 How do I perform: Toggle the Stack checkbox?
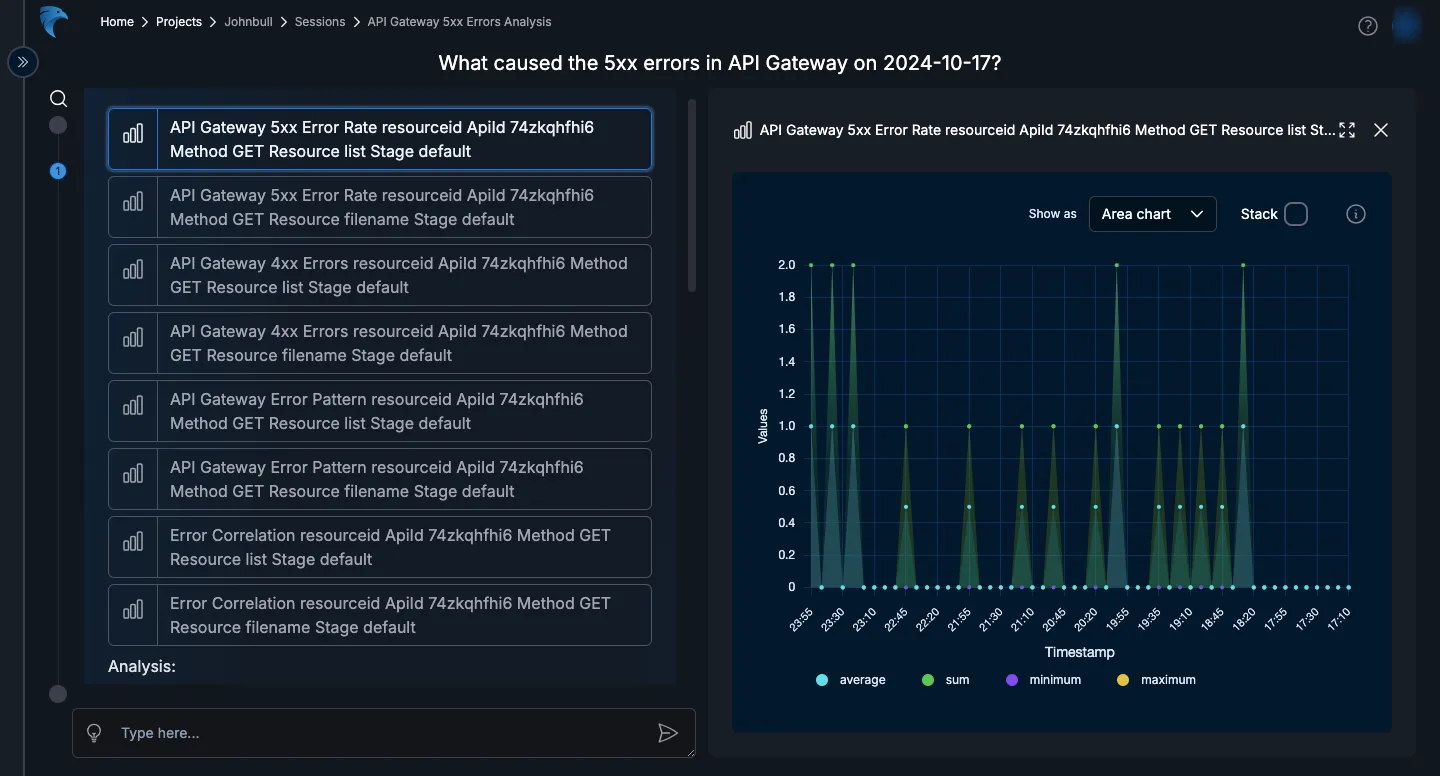1296,214
